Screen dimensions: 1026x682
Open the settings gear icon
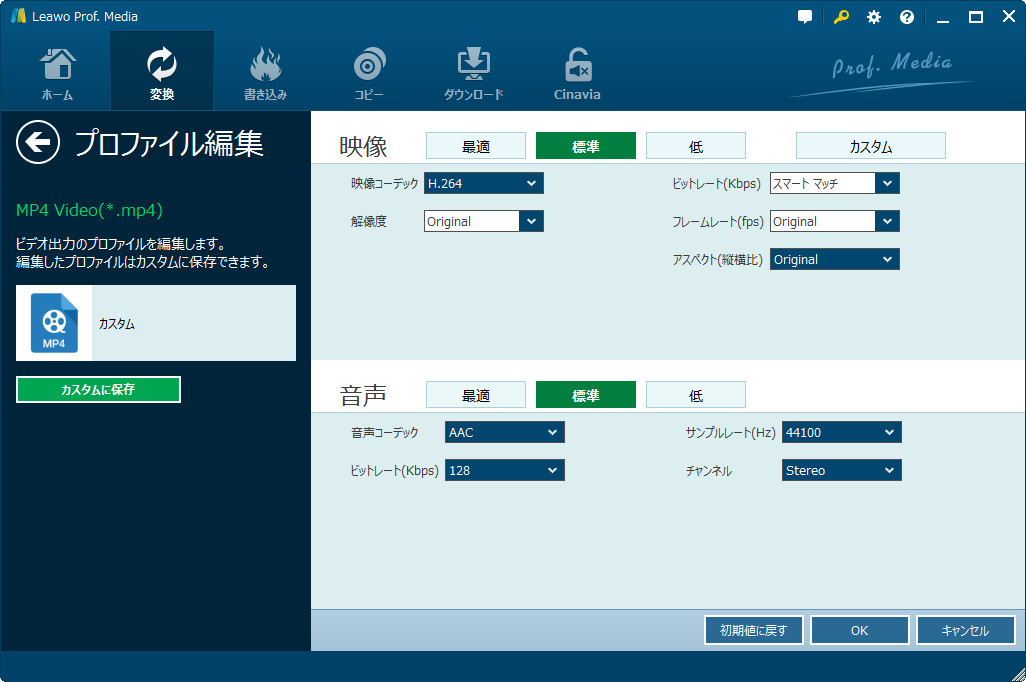click(x=873, y=16)
